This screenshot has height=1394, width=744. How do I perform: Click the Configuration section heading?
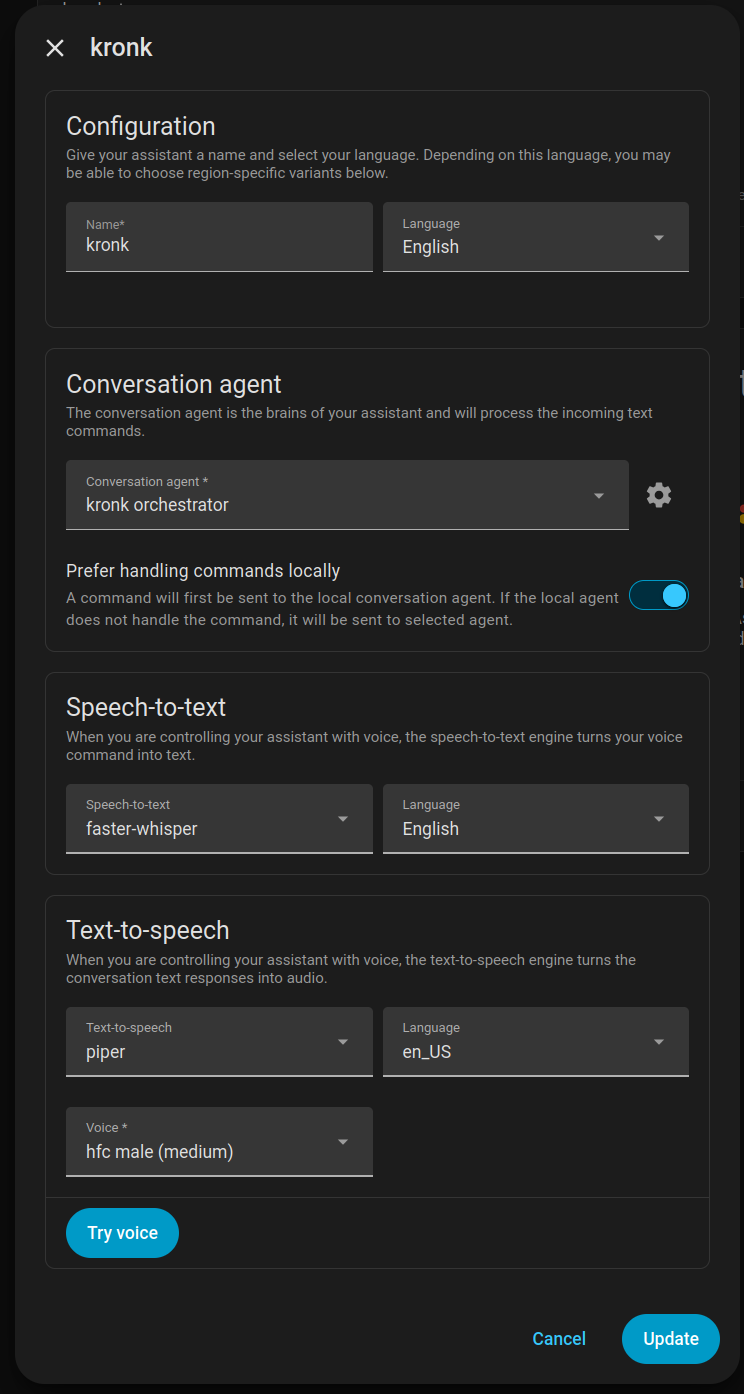(141, 126)
